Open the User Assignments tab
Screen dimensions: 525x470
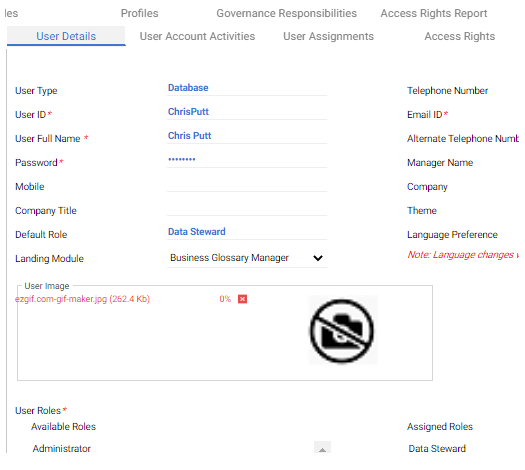pyautogui.click(x=328, y=36)
